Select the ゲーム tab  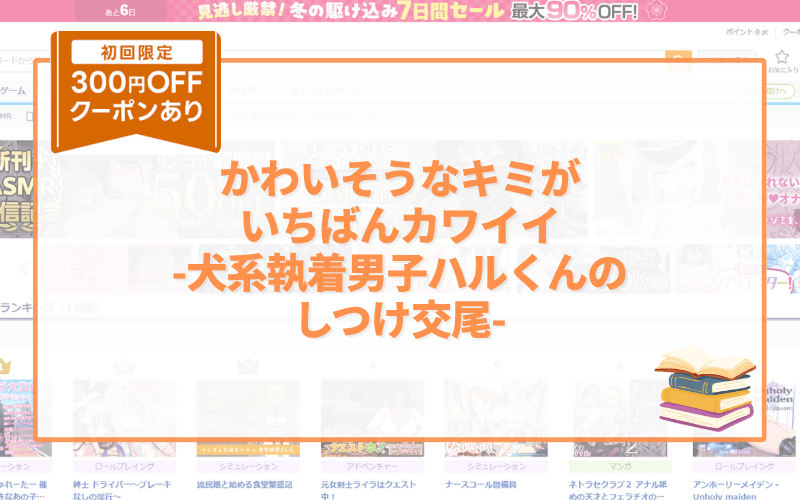pos(12,91)
